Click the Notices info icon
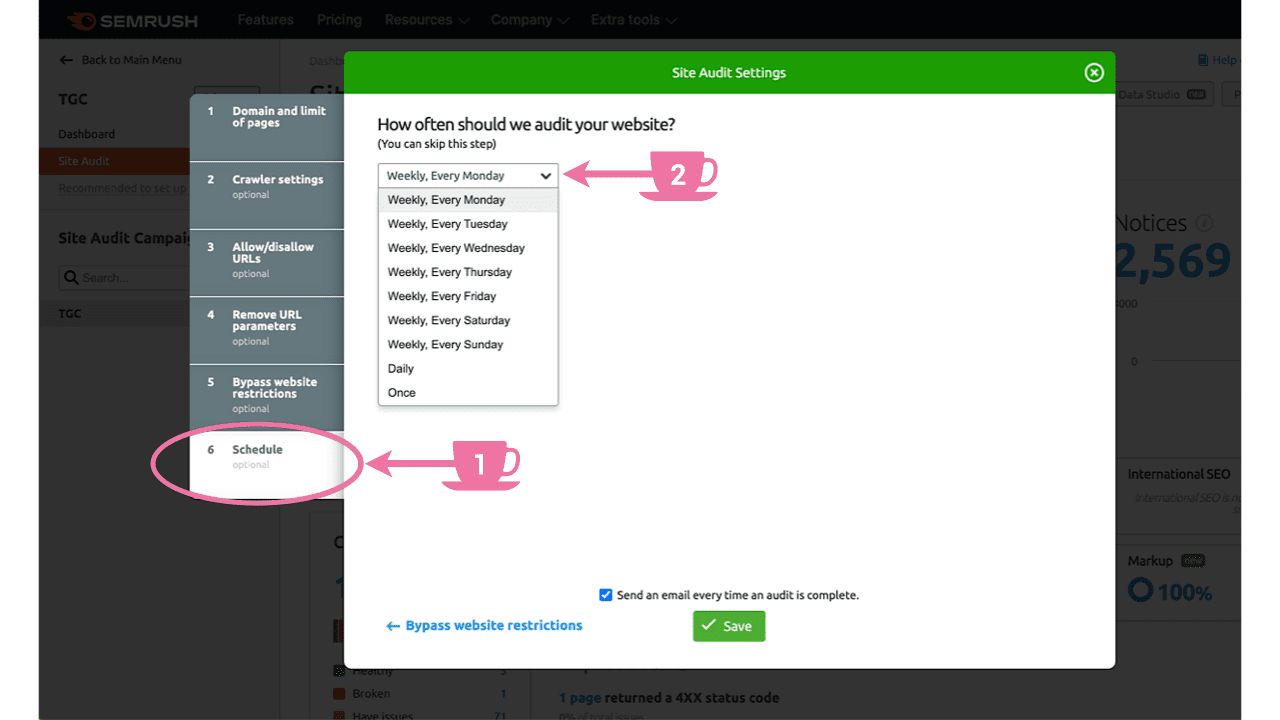The height and width of the screenshot is (720, 1280). [x=1206, y=223]
